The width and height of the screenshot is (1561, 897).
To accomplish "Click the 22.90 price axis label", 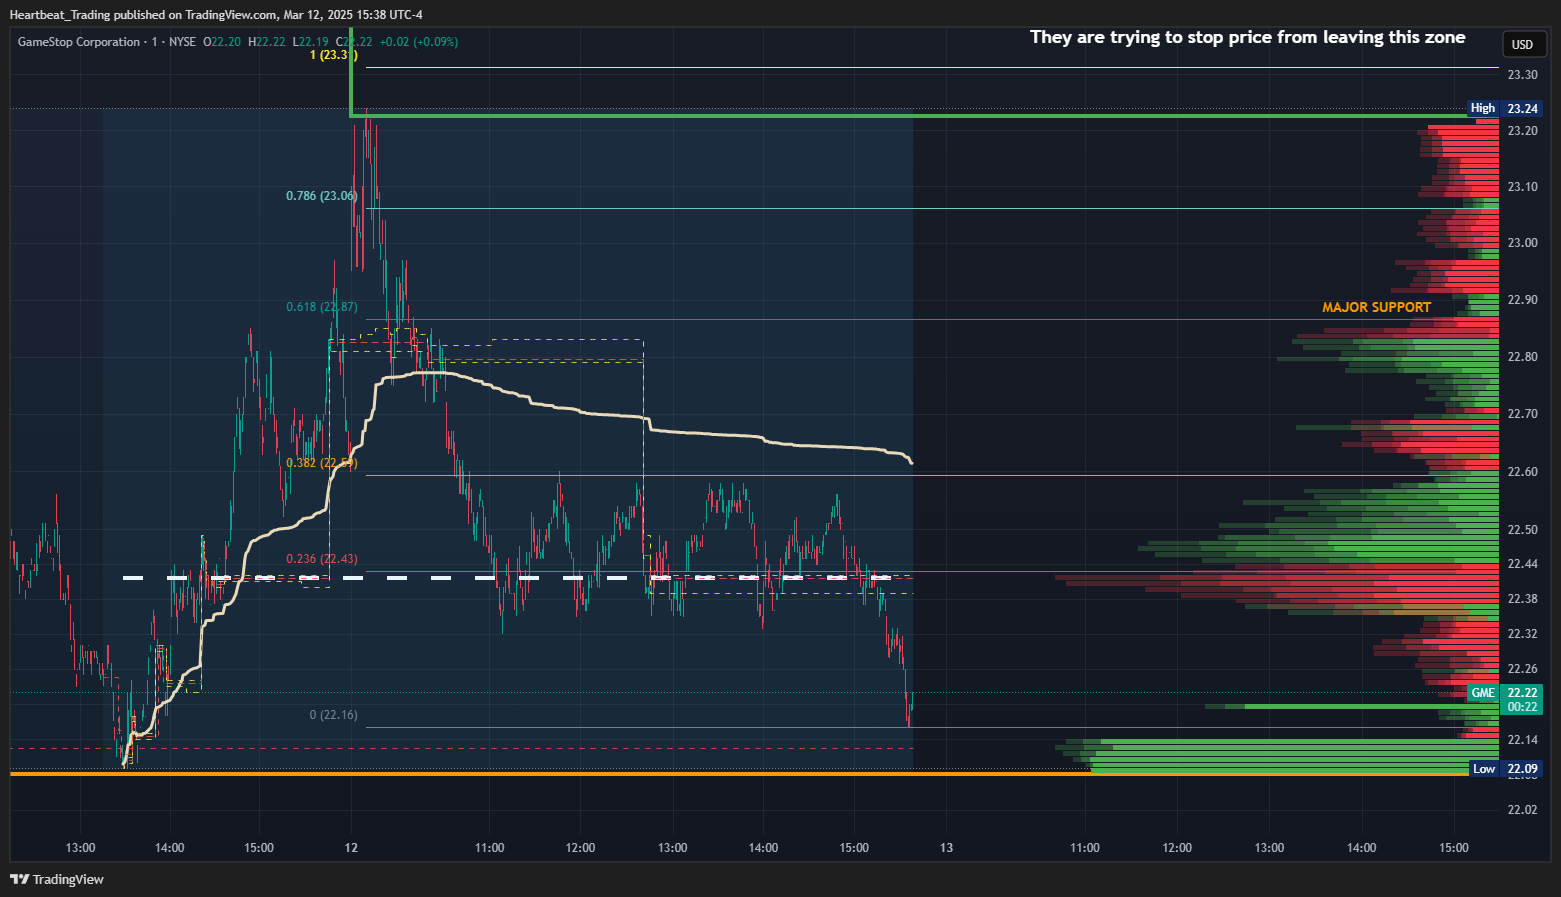I will (x=1522, y=300).
